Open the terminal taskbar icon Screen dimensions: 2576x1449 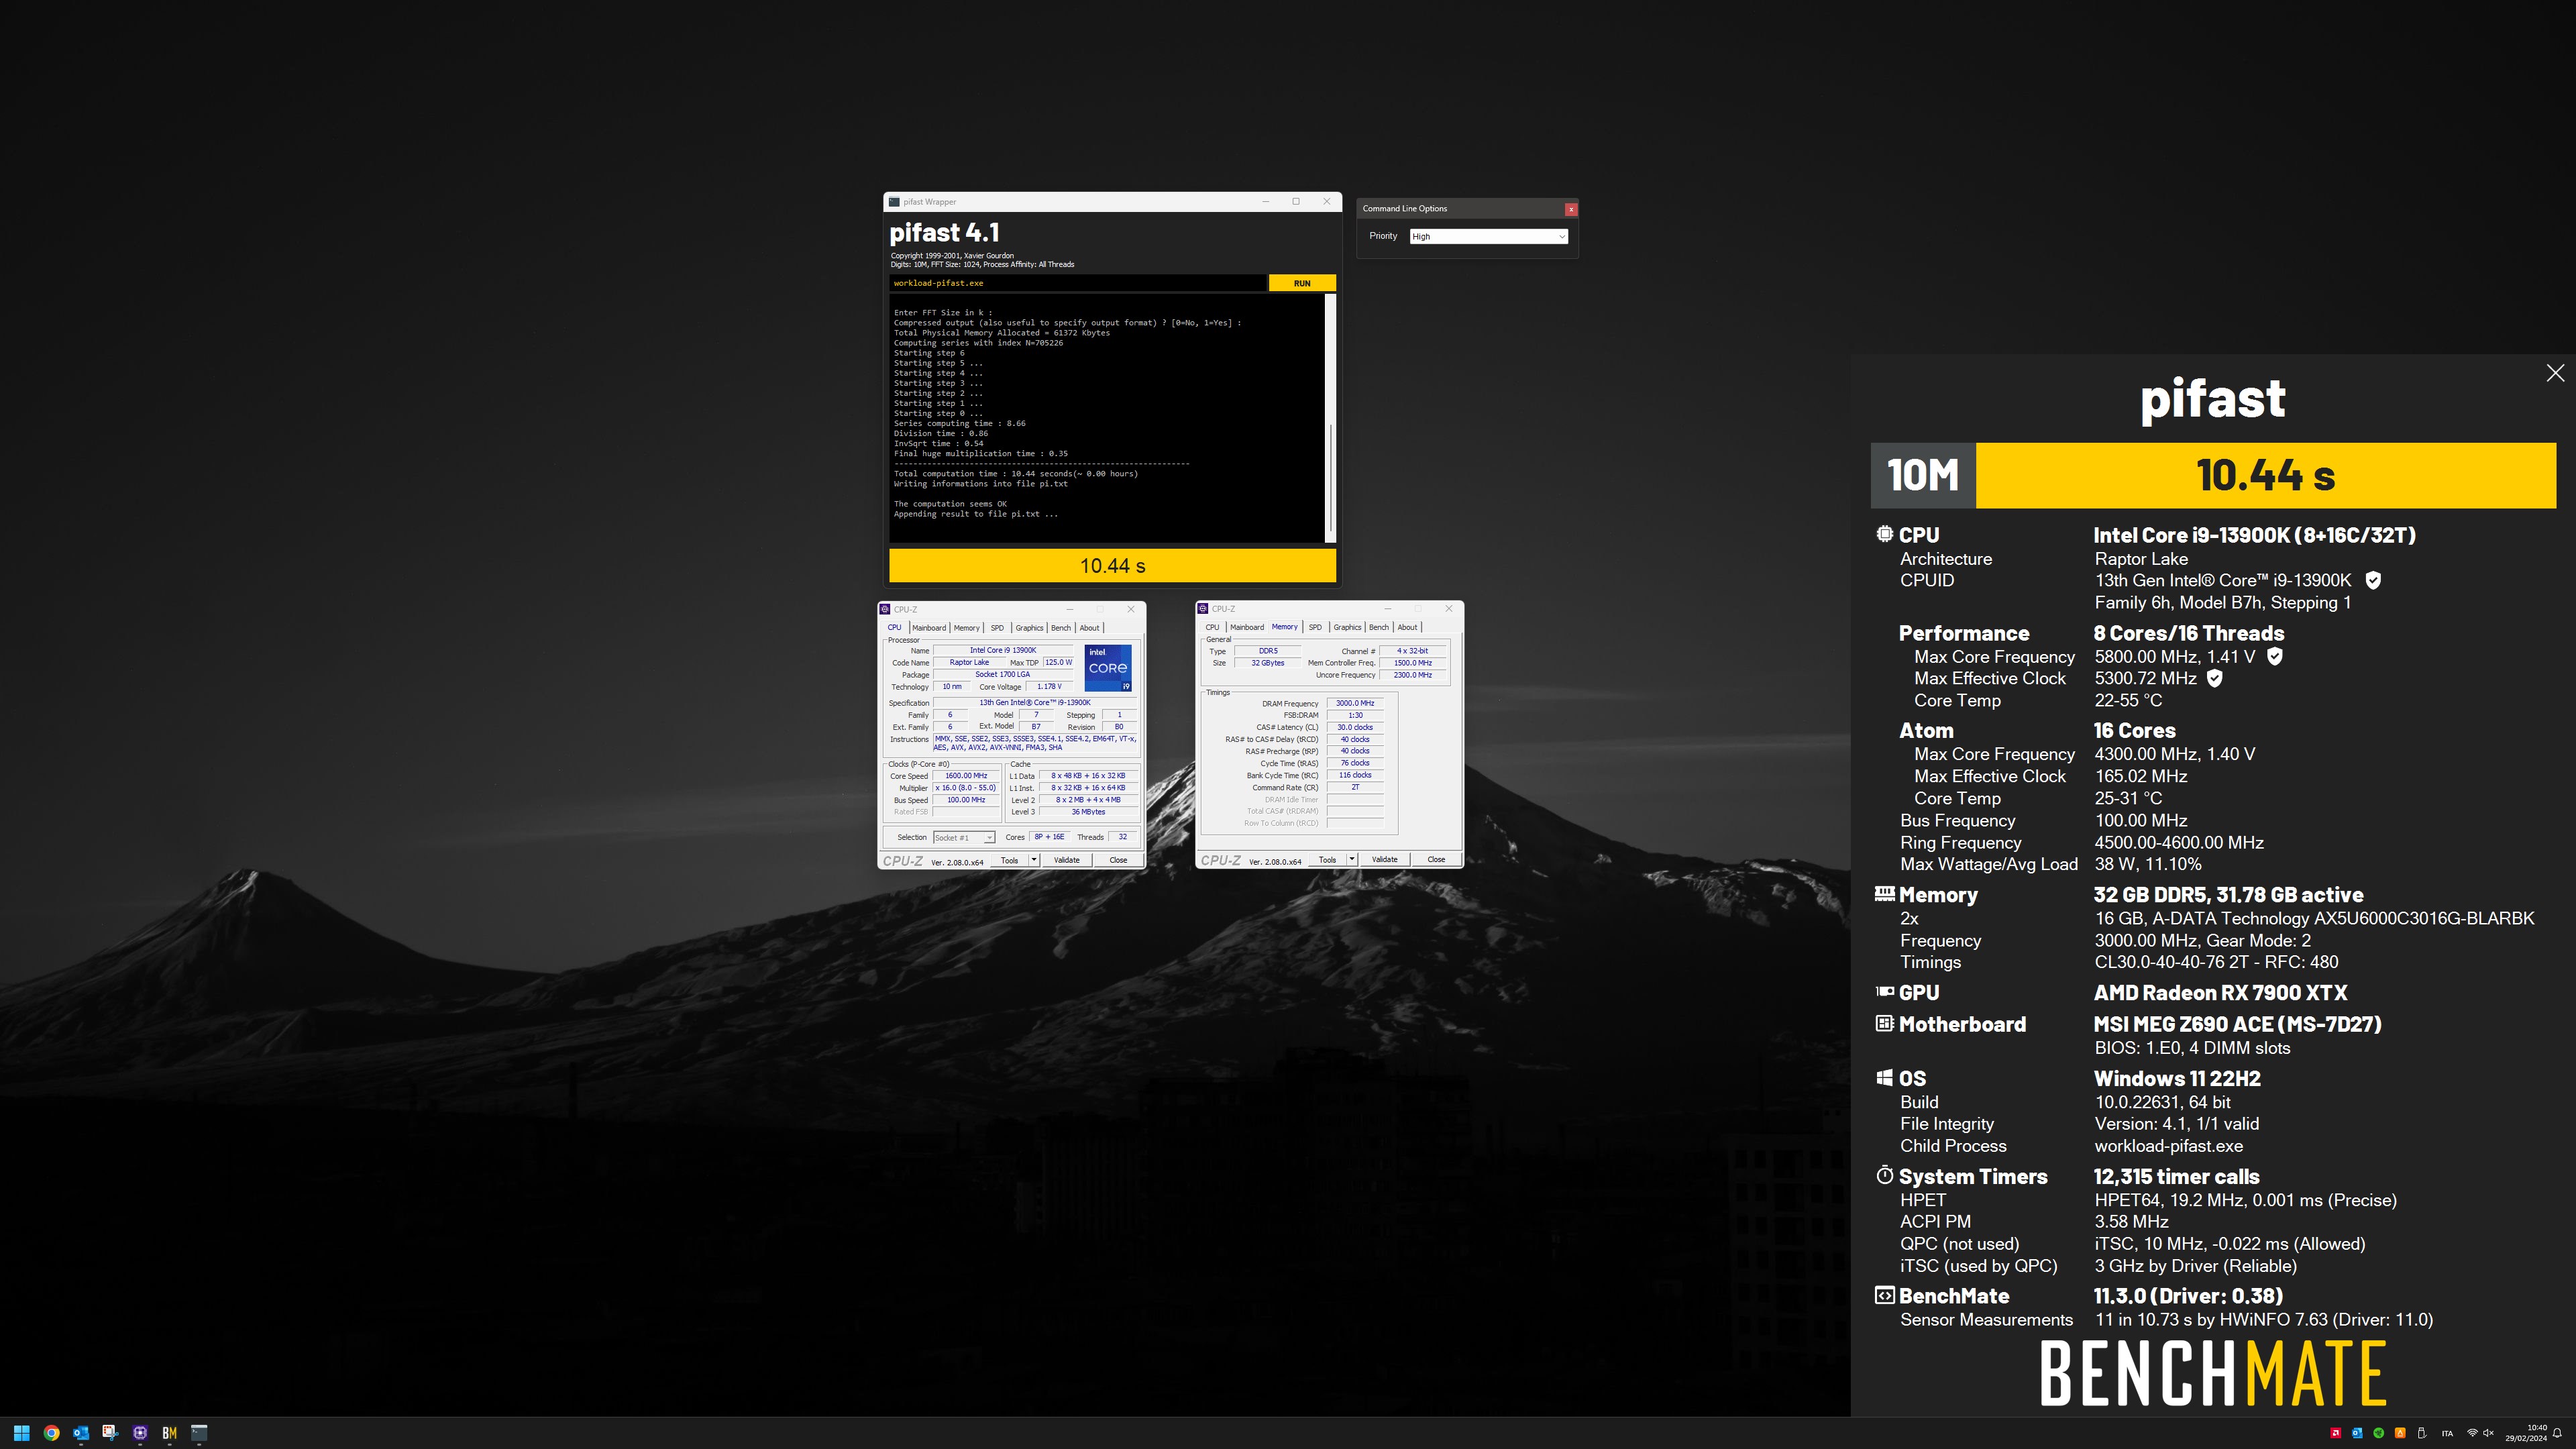click(199, 1432)
